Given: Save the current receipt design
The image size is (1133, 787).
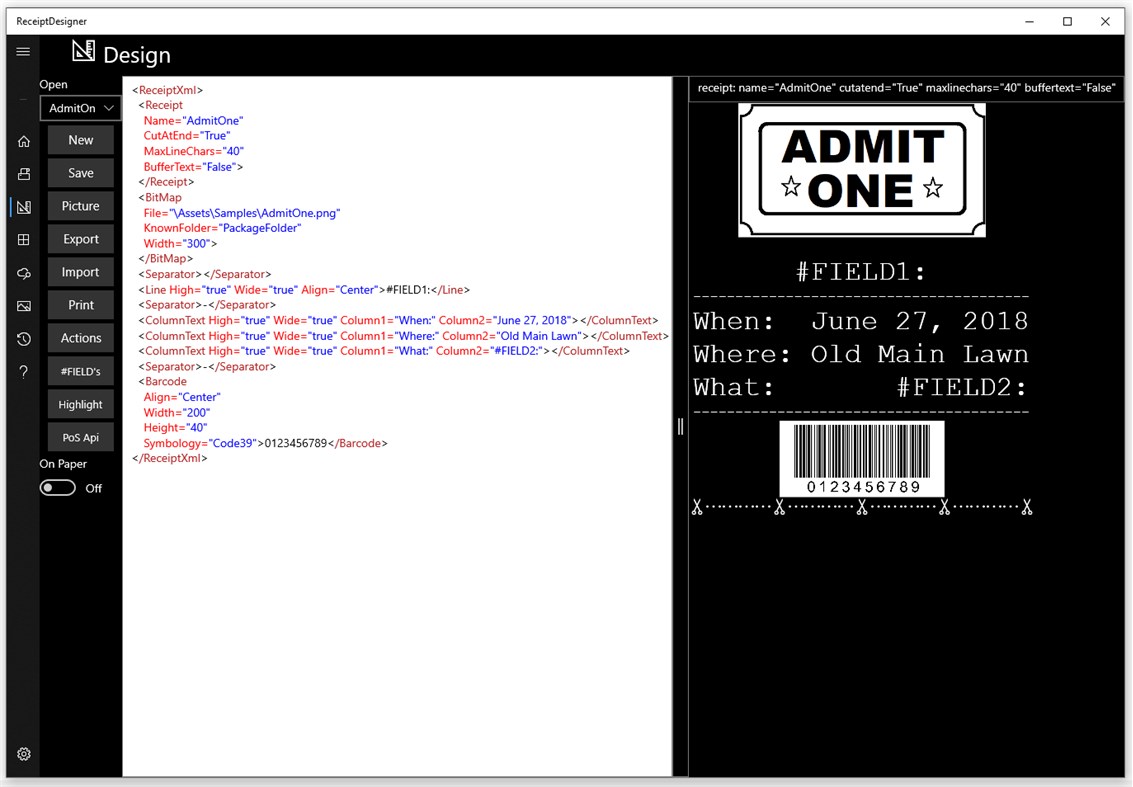Looking at the screenshot, I should point(80,172).
